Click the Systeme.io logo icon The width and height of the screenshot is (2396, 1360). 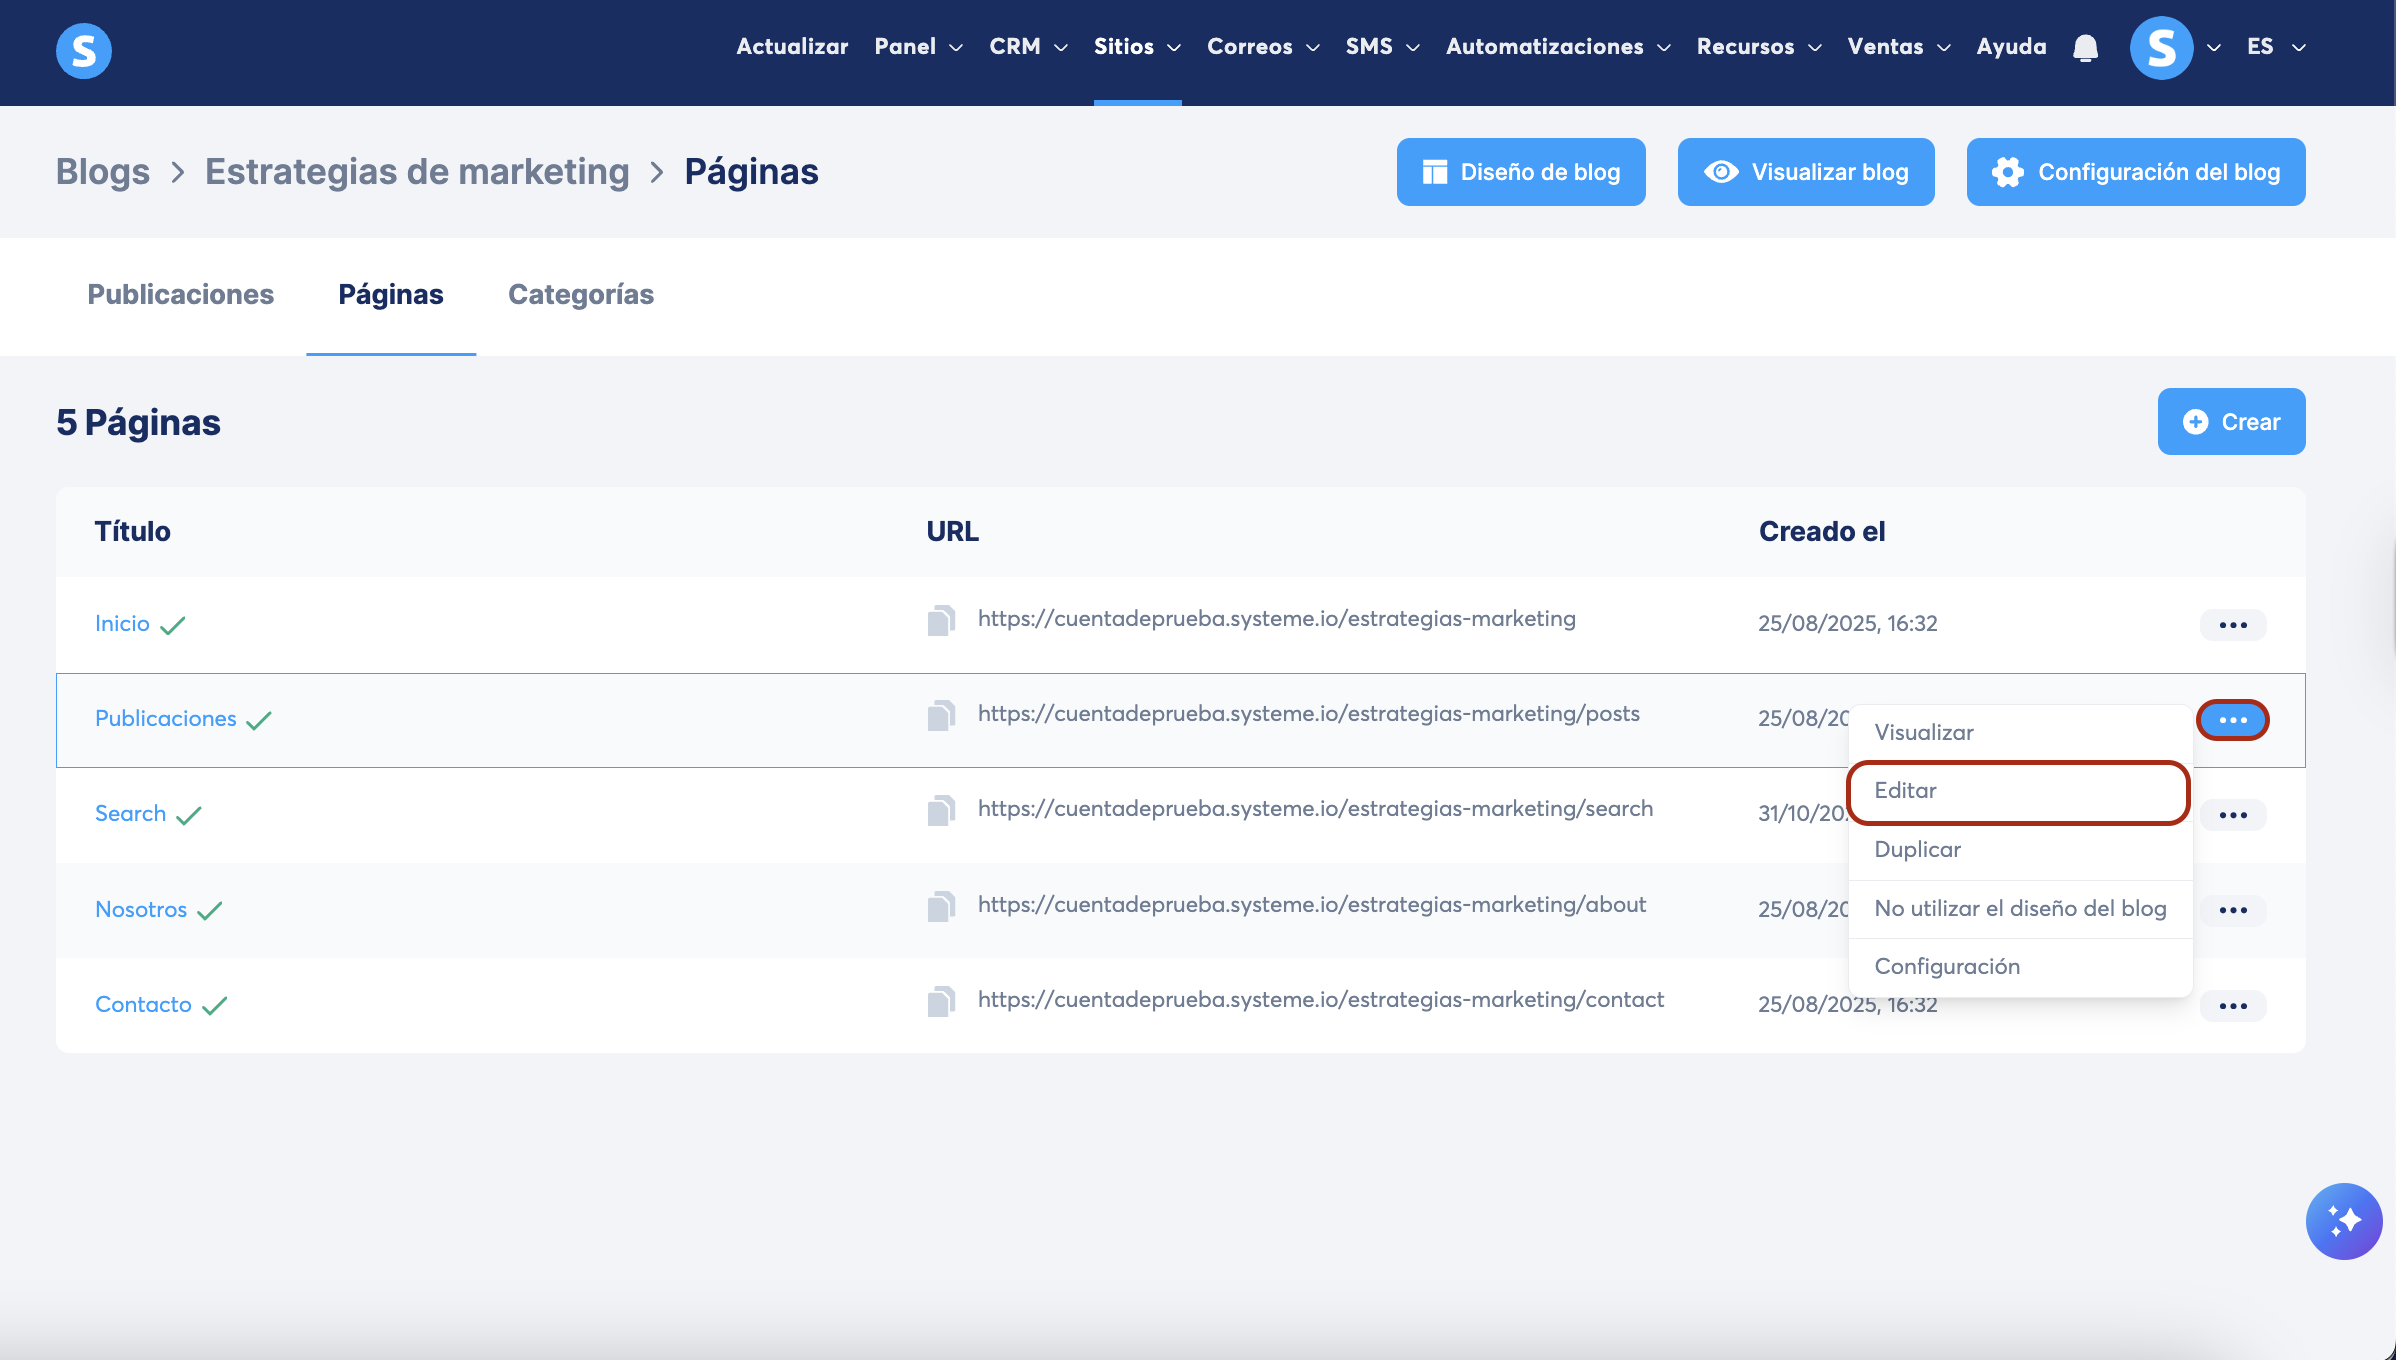pos(84,50)
